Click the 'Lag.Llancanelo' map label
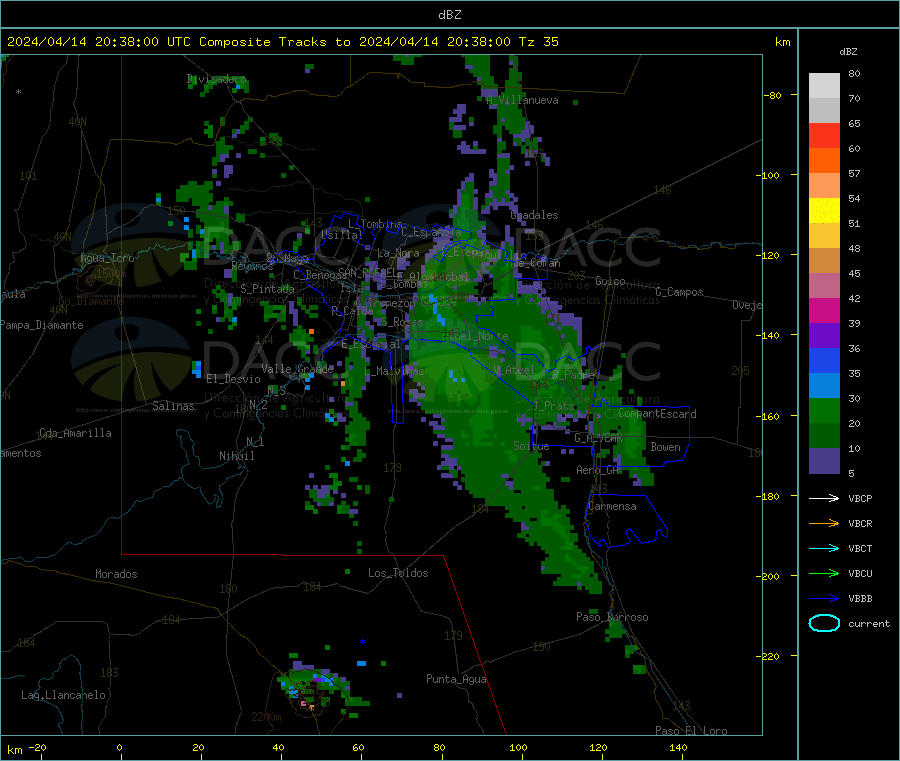The height and width of the screenshot is (761, 900). tap(63, 695)
